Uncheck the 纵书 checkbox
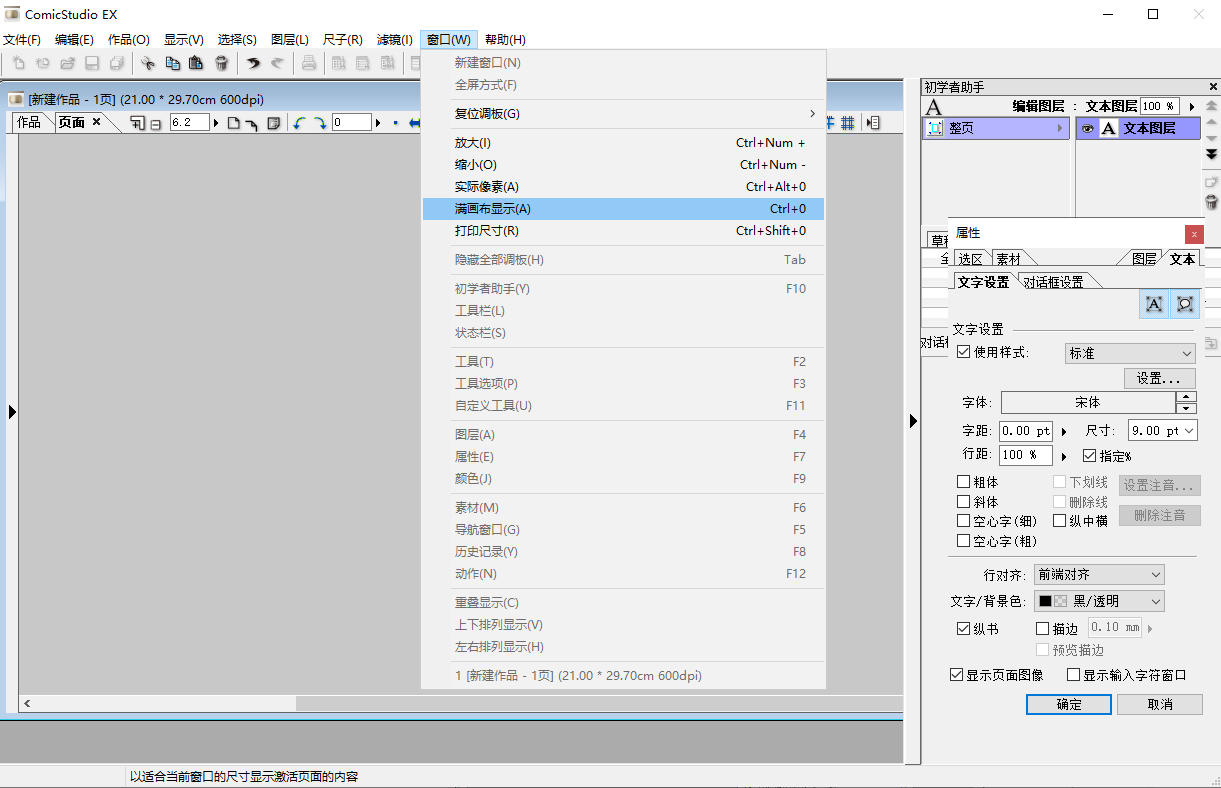Image resolution: width=1221 pixels, height=788 pixels. tap(961, 628)
